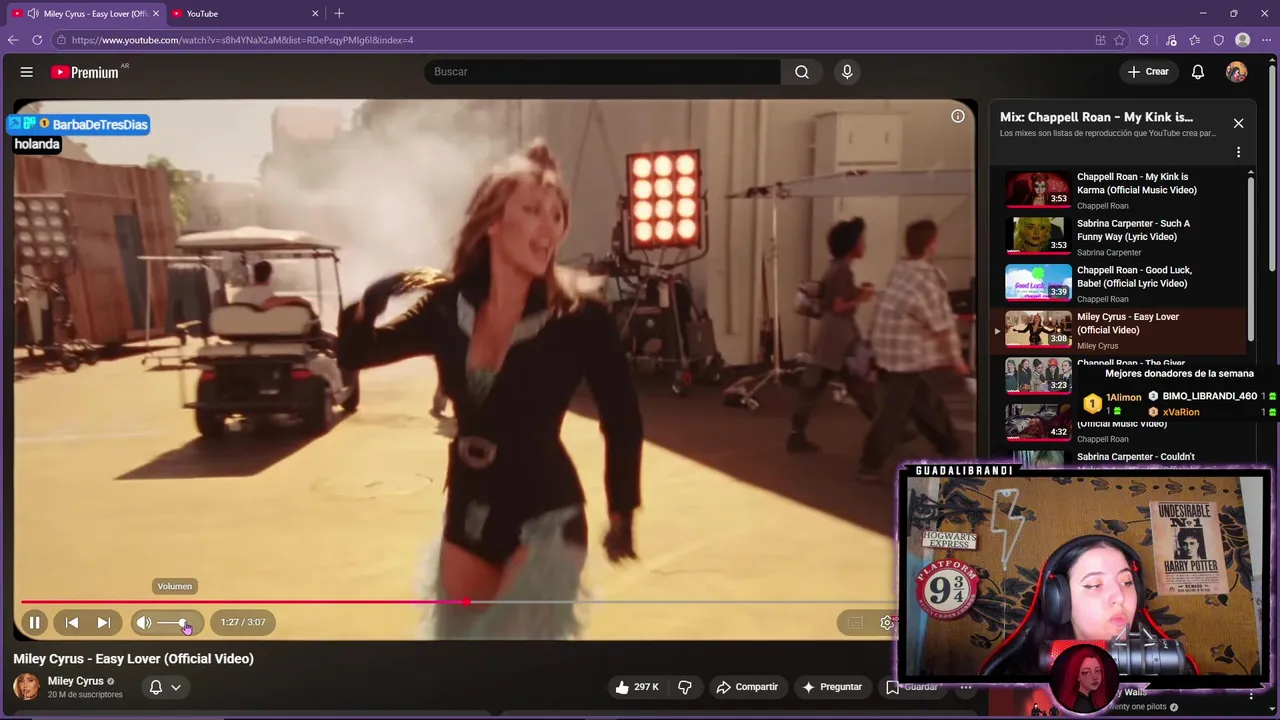Open YouTube notifications bell in header
This screenshot has width=1280, height=720.
tap(1198, 72)
